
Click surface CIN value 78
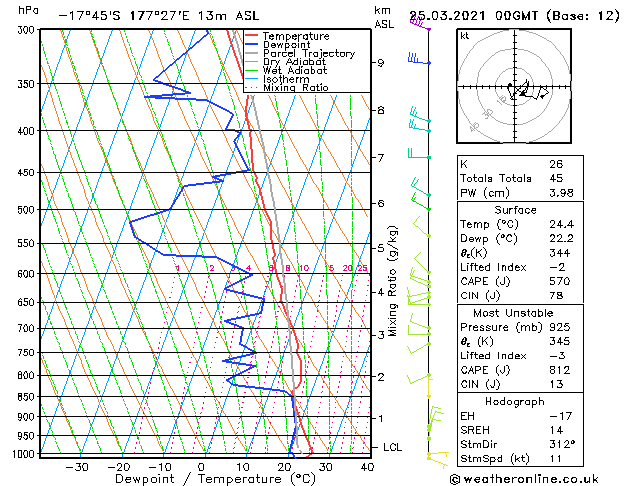[556, 296]
